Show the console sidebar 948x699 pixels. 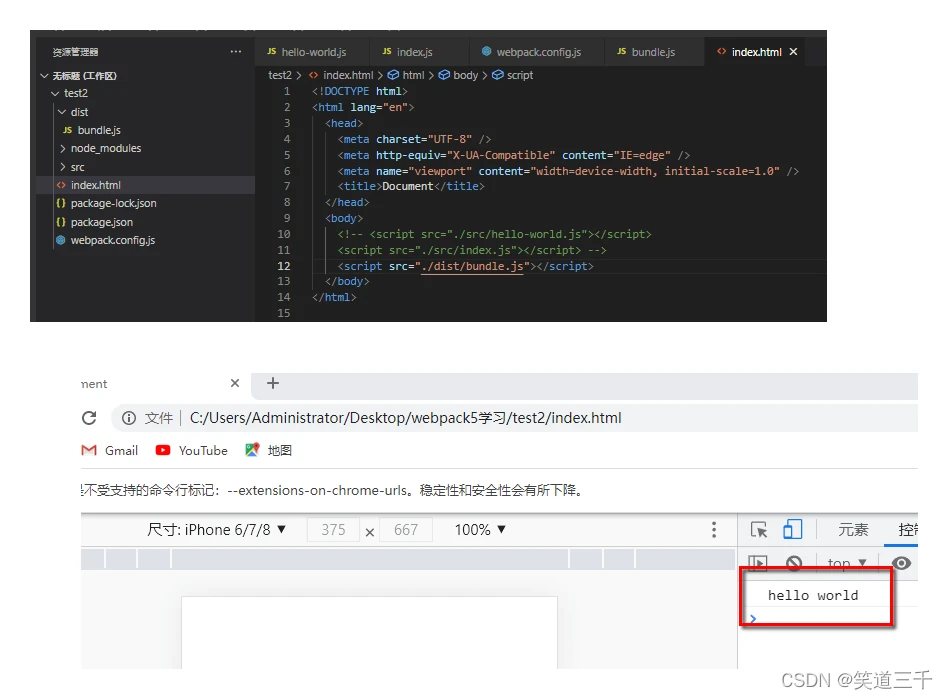tap(758, 563)
